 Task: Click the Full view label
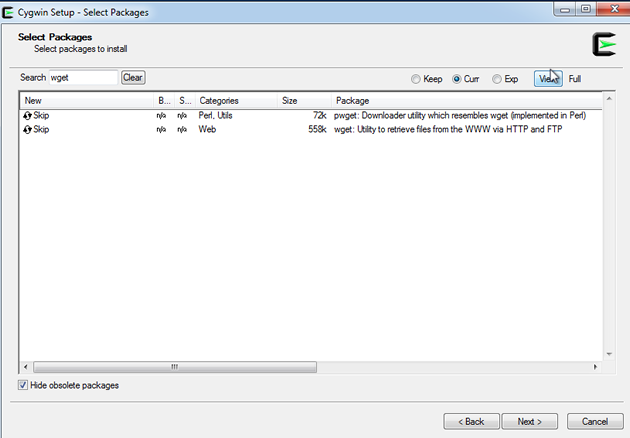click(575, 79)
